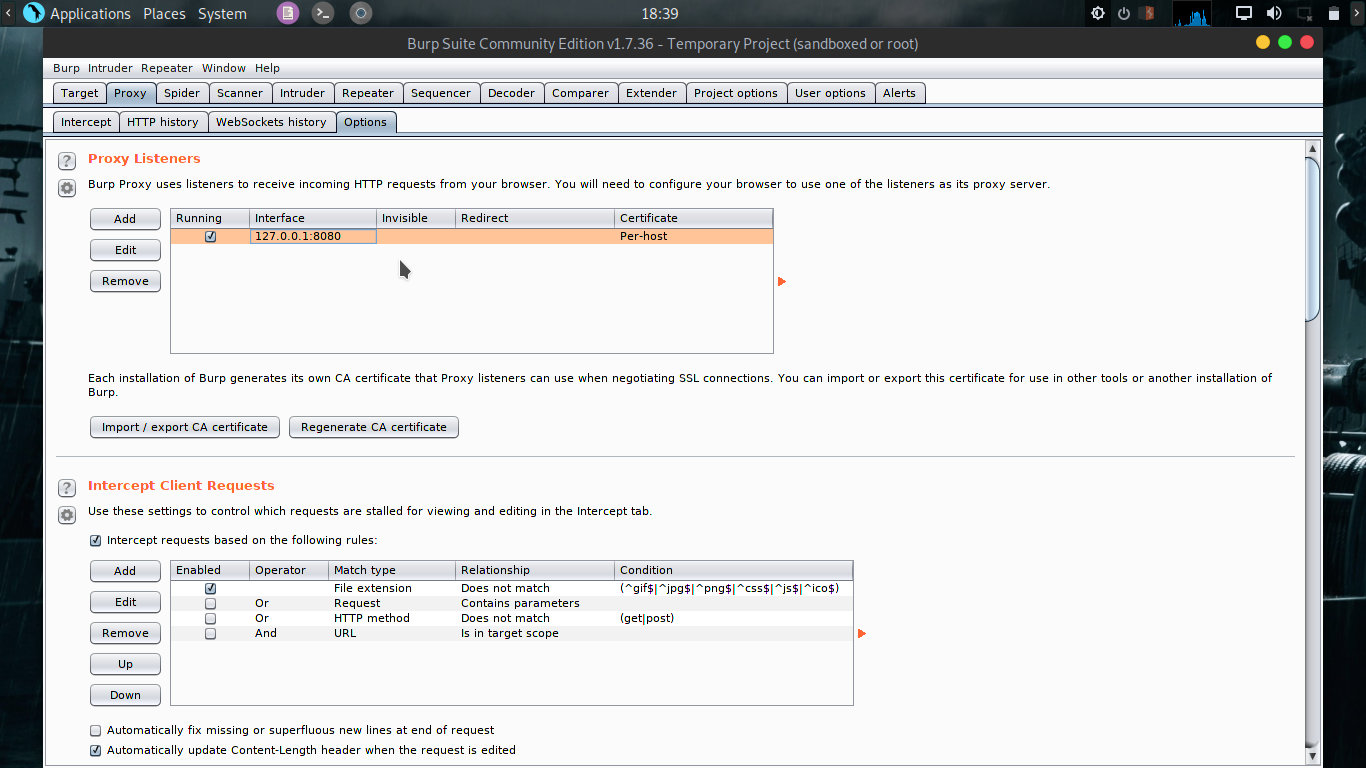This screenshot has width=1366, height=768.
Task: Click Import / export CA certificate
Action: (184, 427)
